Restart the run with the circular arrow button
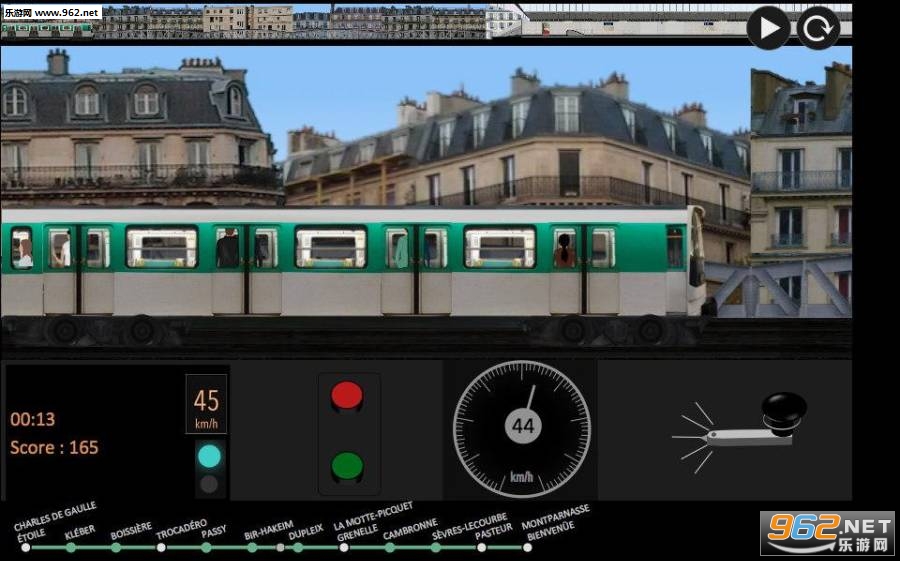The height and width of the screenshot is (561, 900). (x=818, y=28)
